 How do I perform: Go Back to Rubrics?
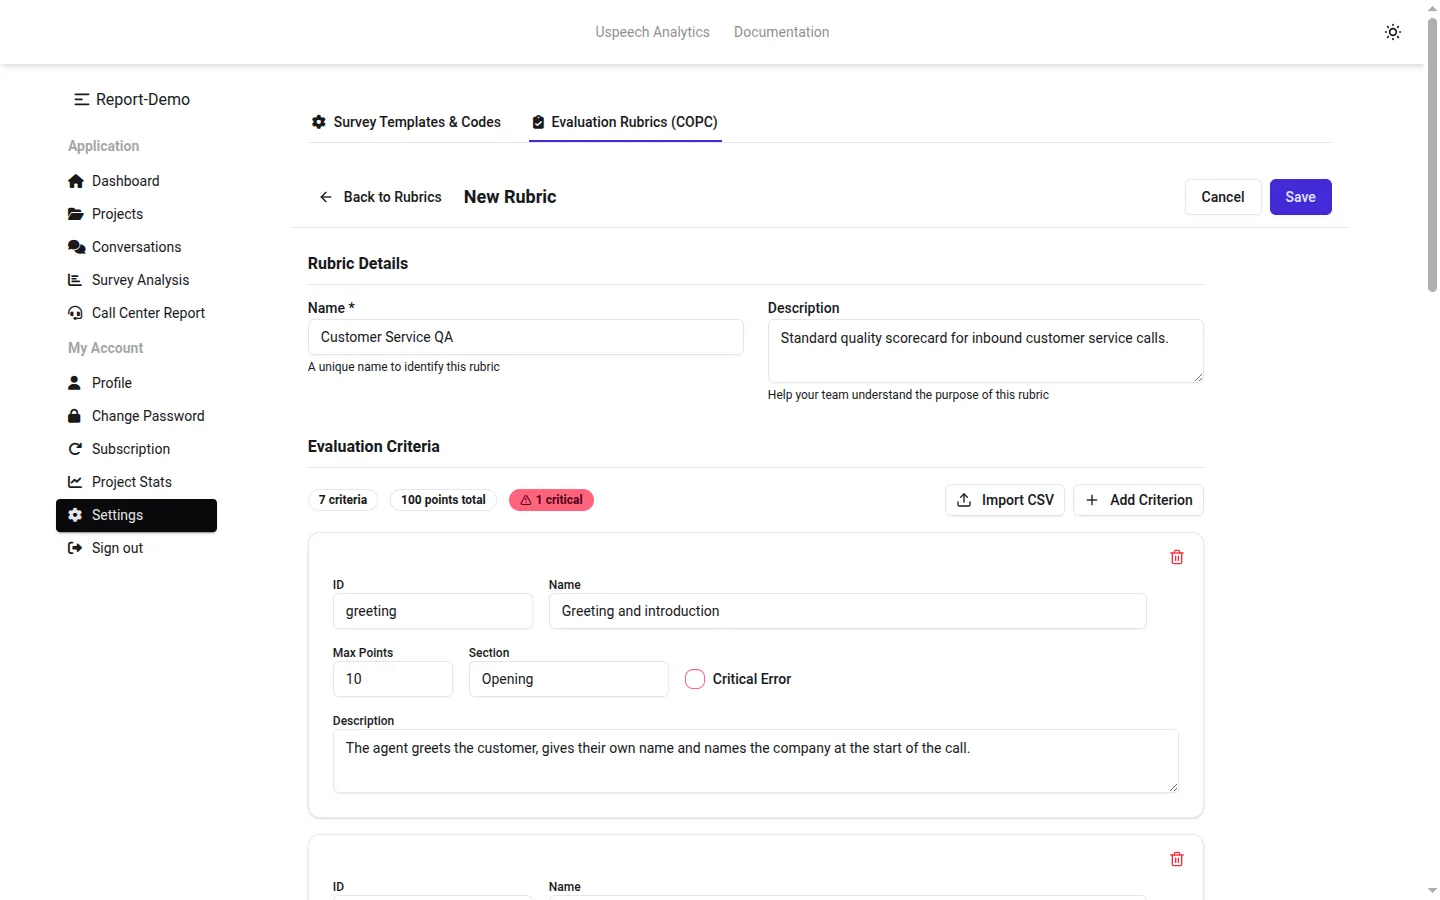click(x=380, y=197)
